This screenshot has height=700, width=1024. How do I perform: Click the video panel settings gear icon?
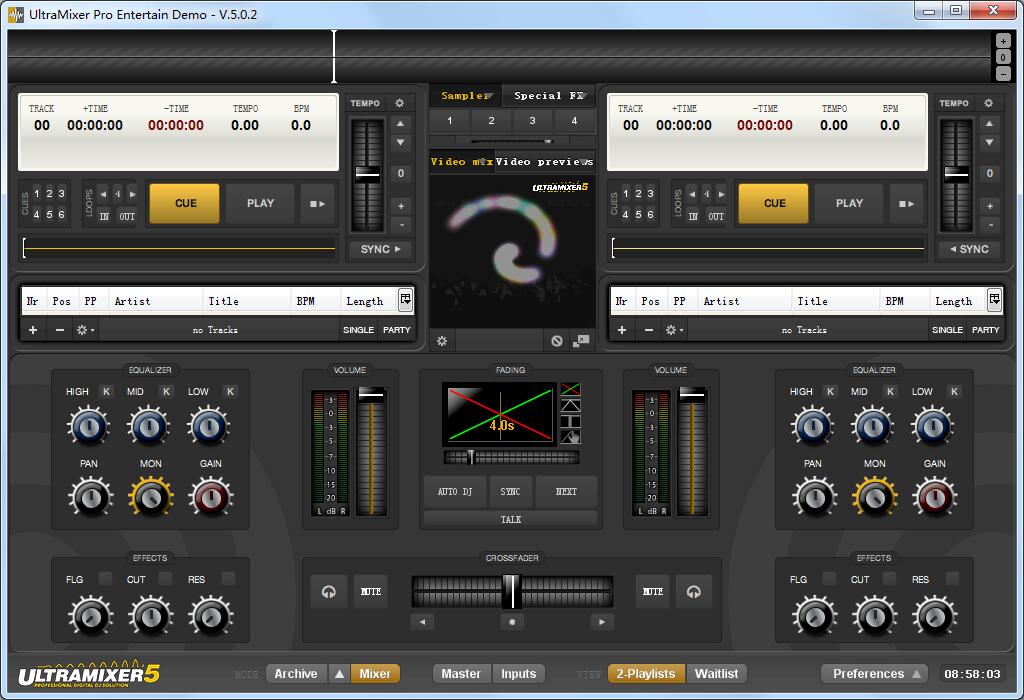[x=442, y=341]
